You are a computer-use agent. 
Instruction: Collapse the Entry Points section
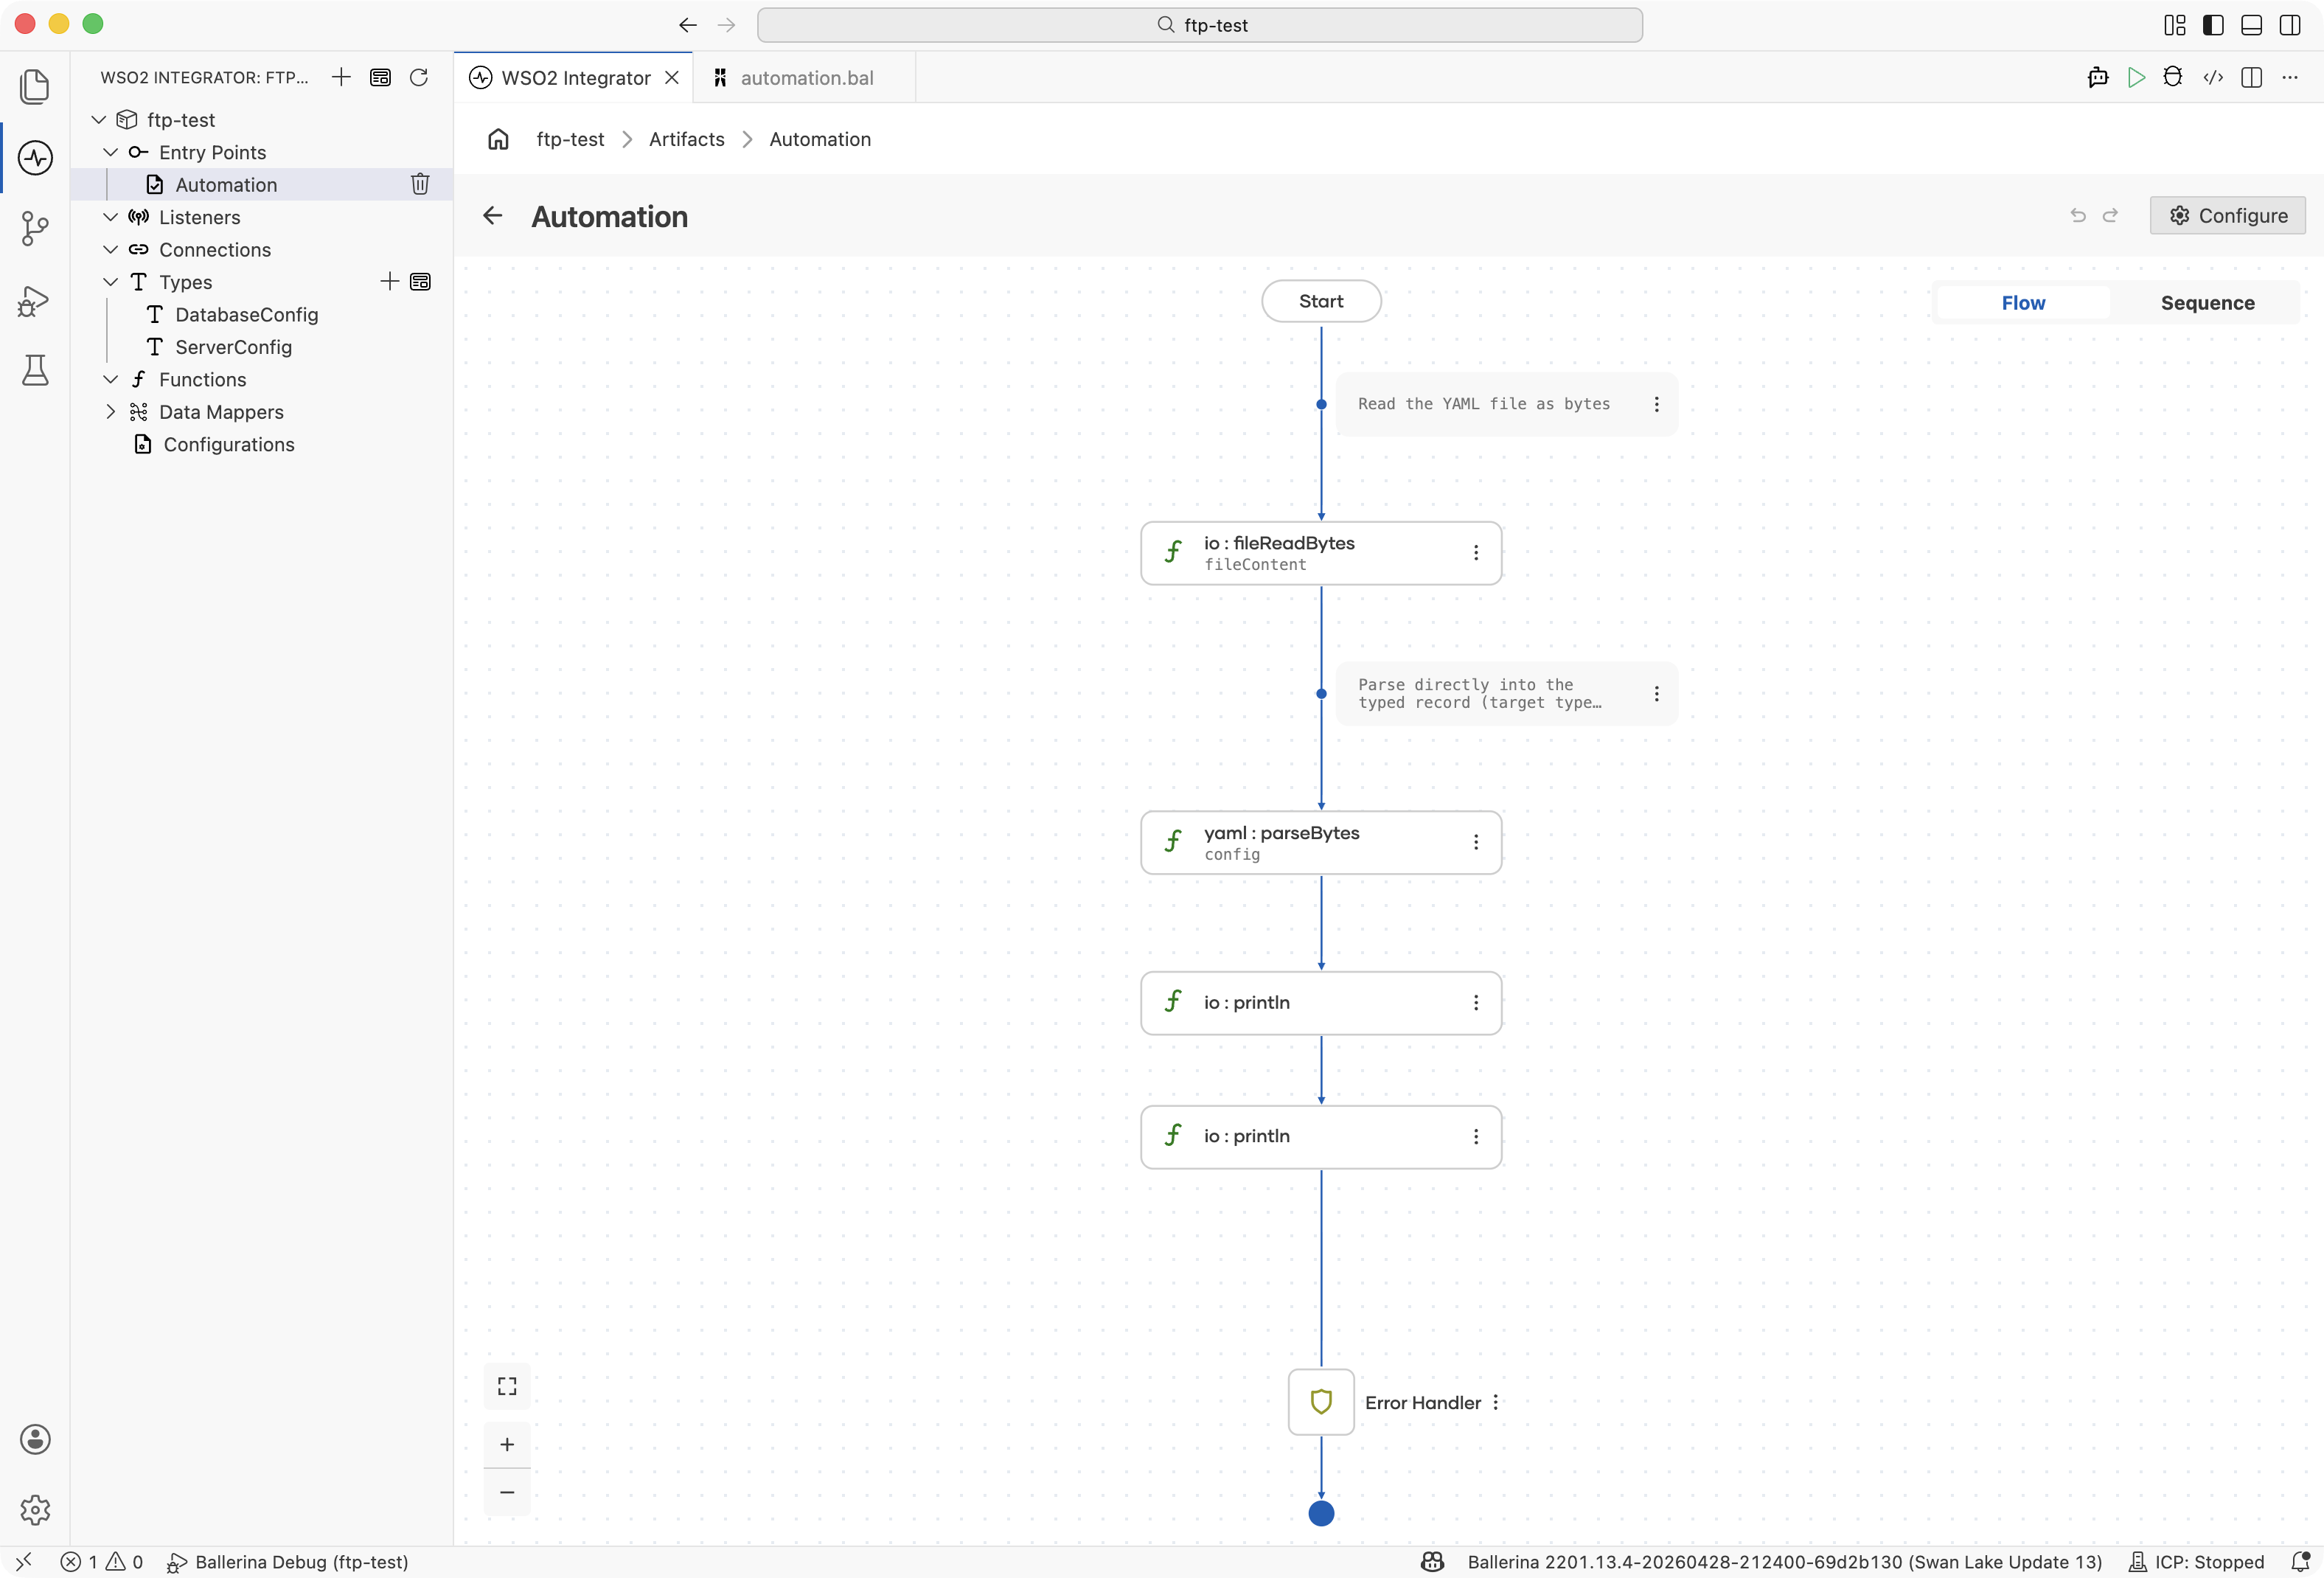(x=111, y=152)
